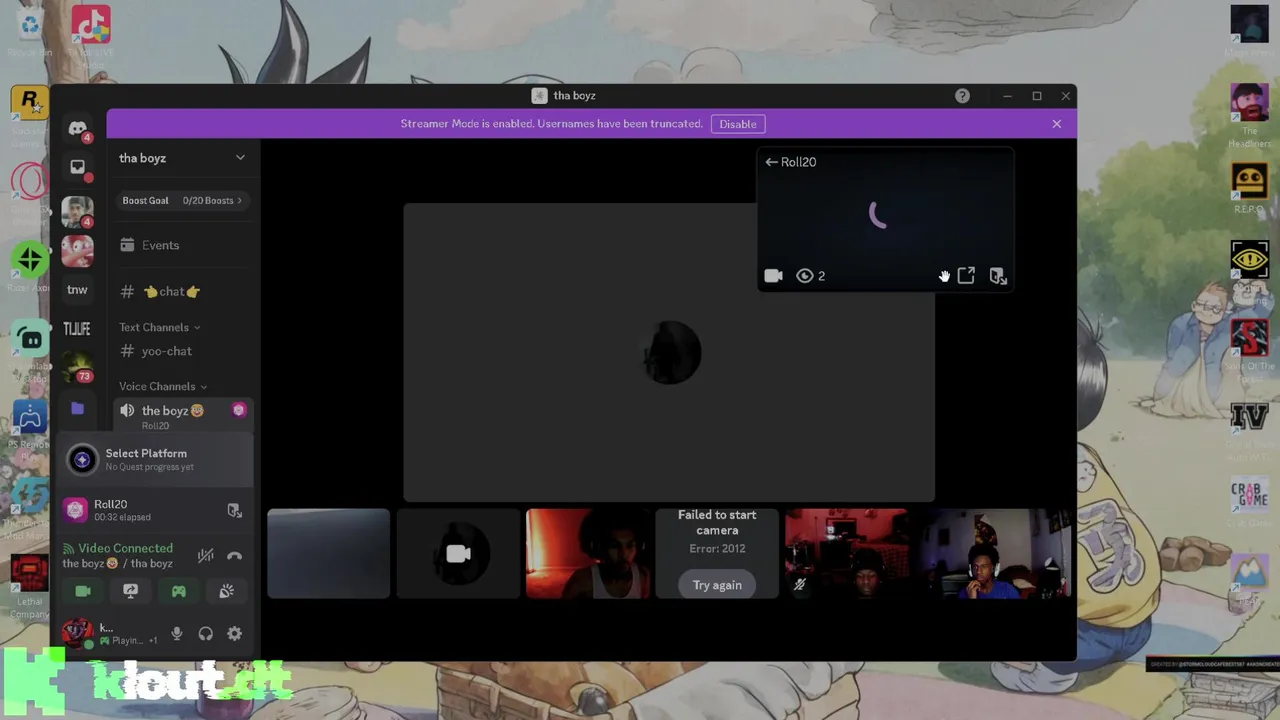The height and width of the screenshot is (720, 1280).
Task: Open the TJLIFE server
Action: [x=77, y=329]
